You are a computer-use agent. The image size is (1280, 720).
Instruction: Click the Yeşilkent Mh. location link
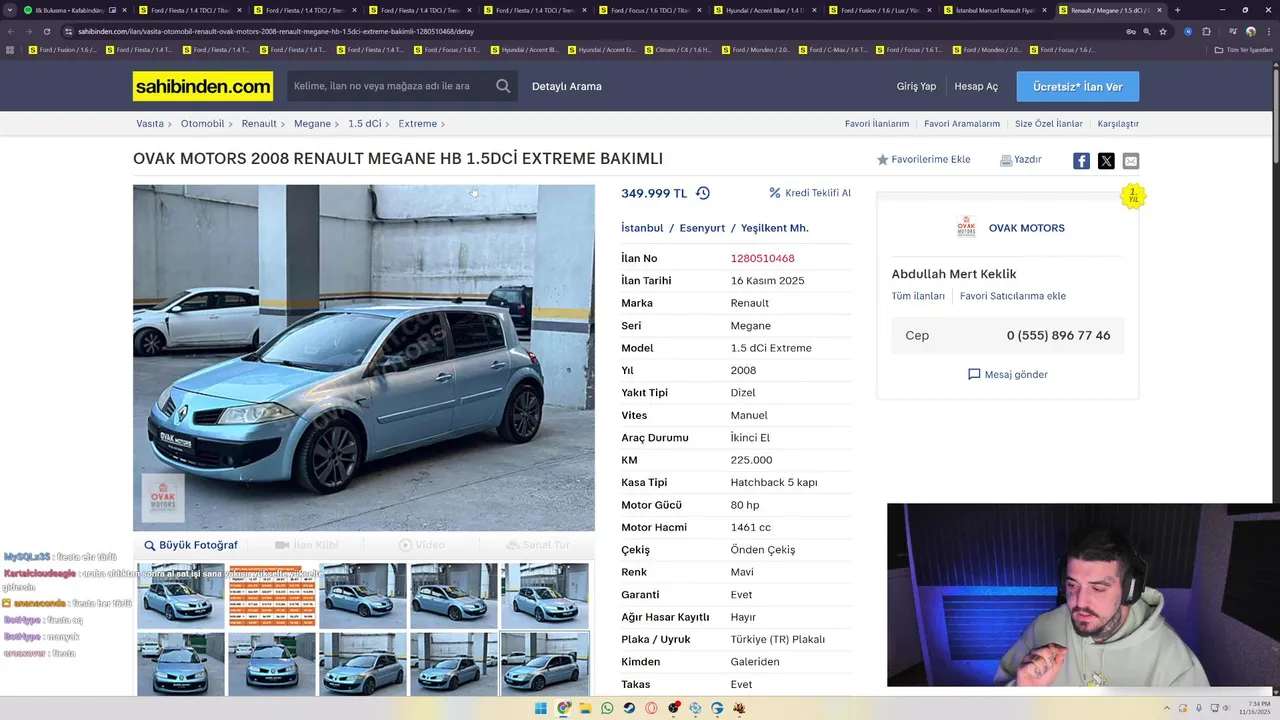pyautogui.click(x=775, y=228)
